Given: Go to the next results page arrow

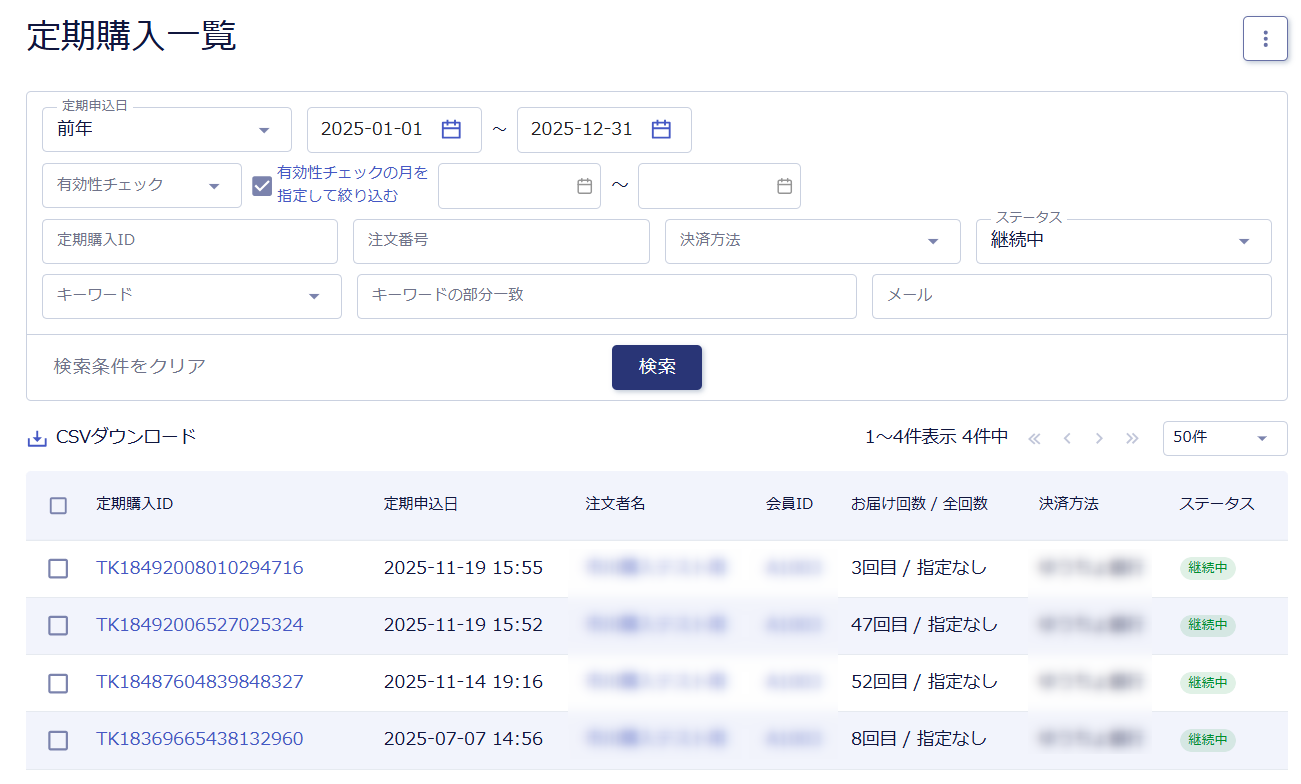Looking at the screenshot, I should (1099, 438).
